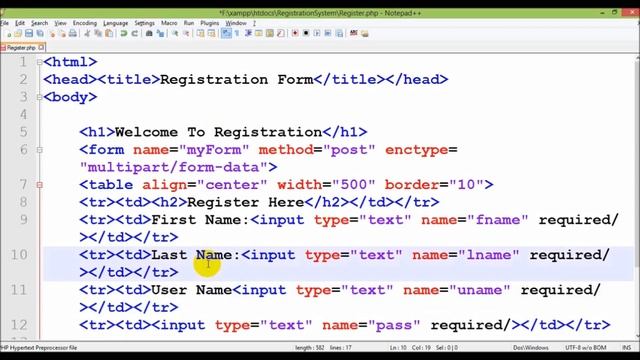Toggle Show All Characters paragraph icon

(x=237, y=33)
